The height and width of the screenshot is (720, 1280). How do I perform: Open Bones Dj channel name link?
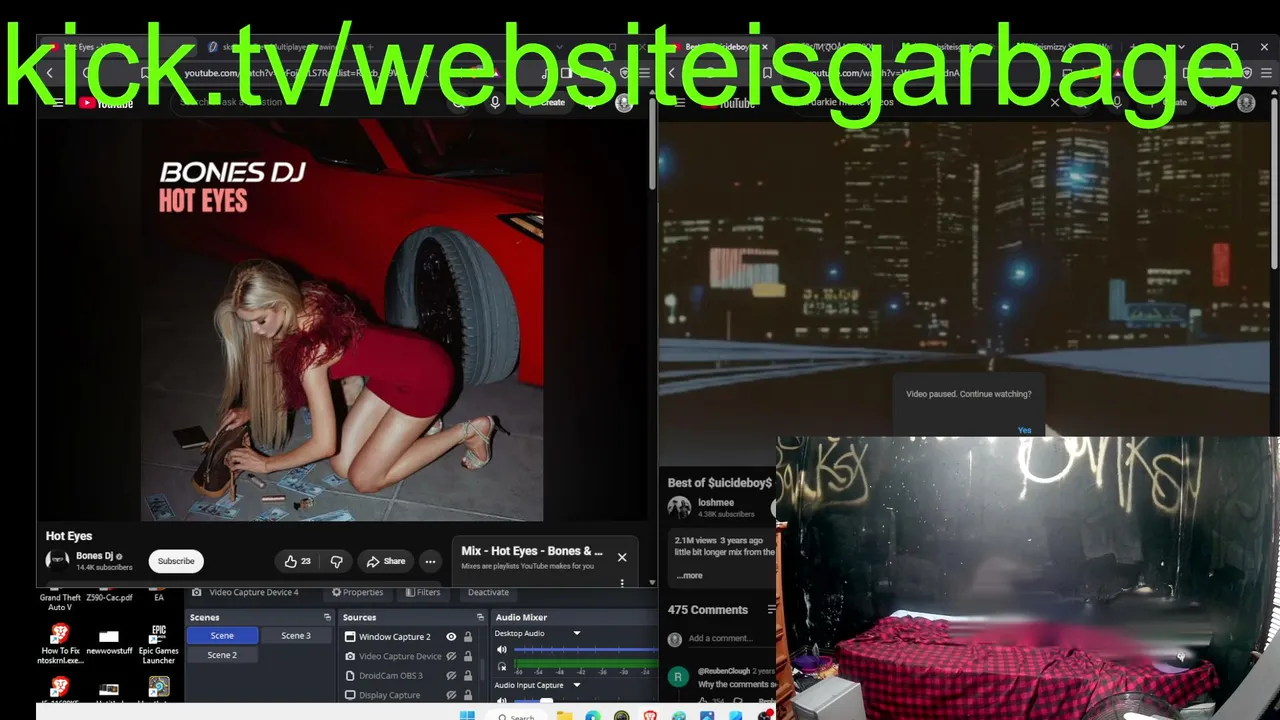(x=95, y=556)
